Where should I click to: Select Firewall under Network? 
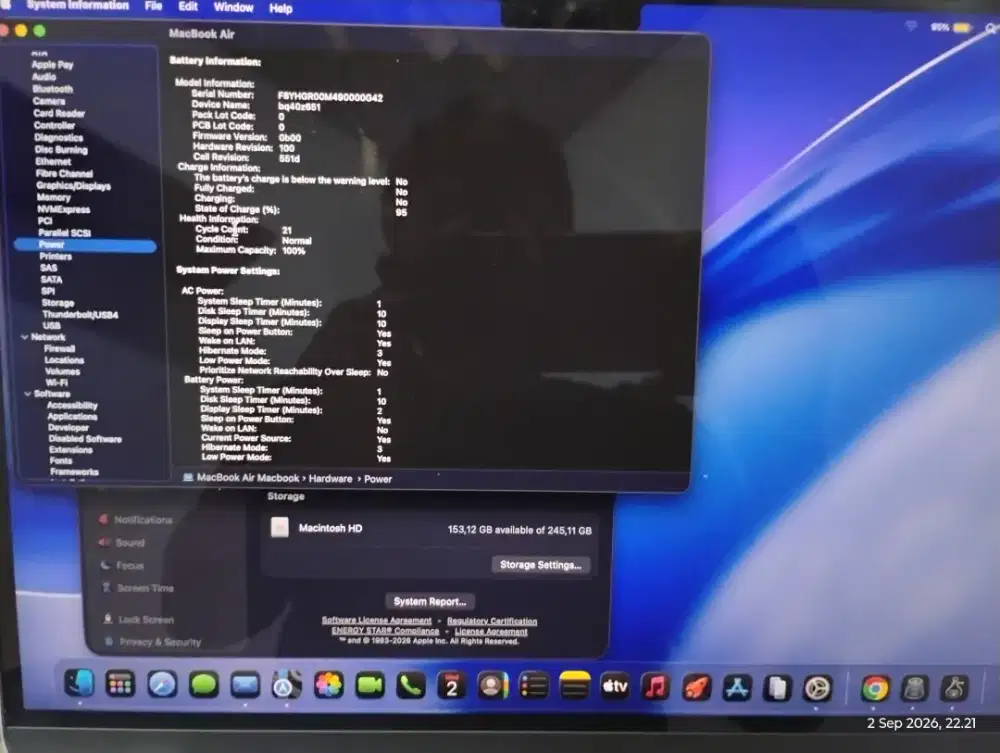pyautogui.click(x=60, y=349)
